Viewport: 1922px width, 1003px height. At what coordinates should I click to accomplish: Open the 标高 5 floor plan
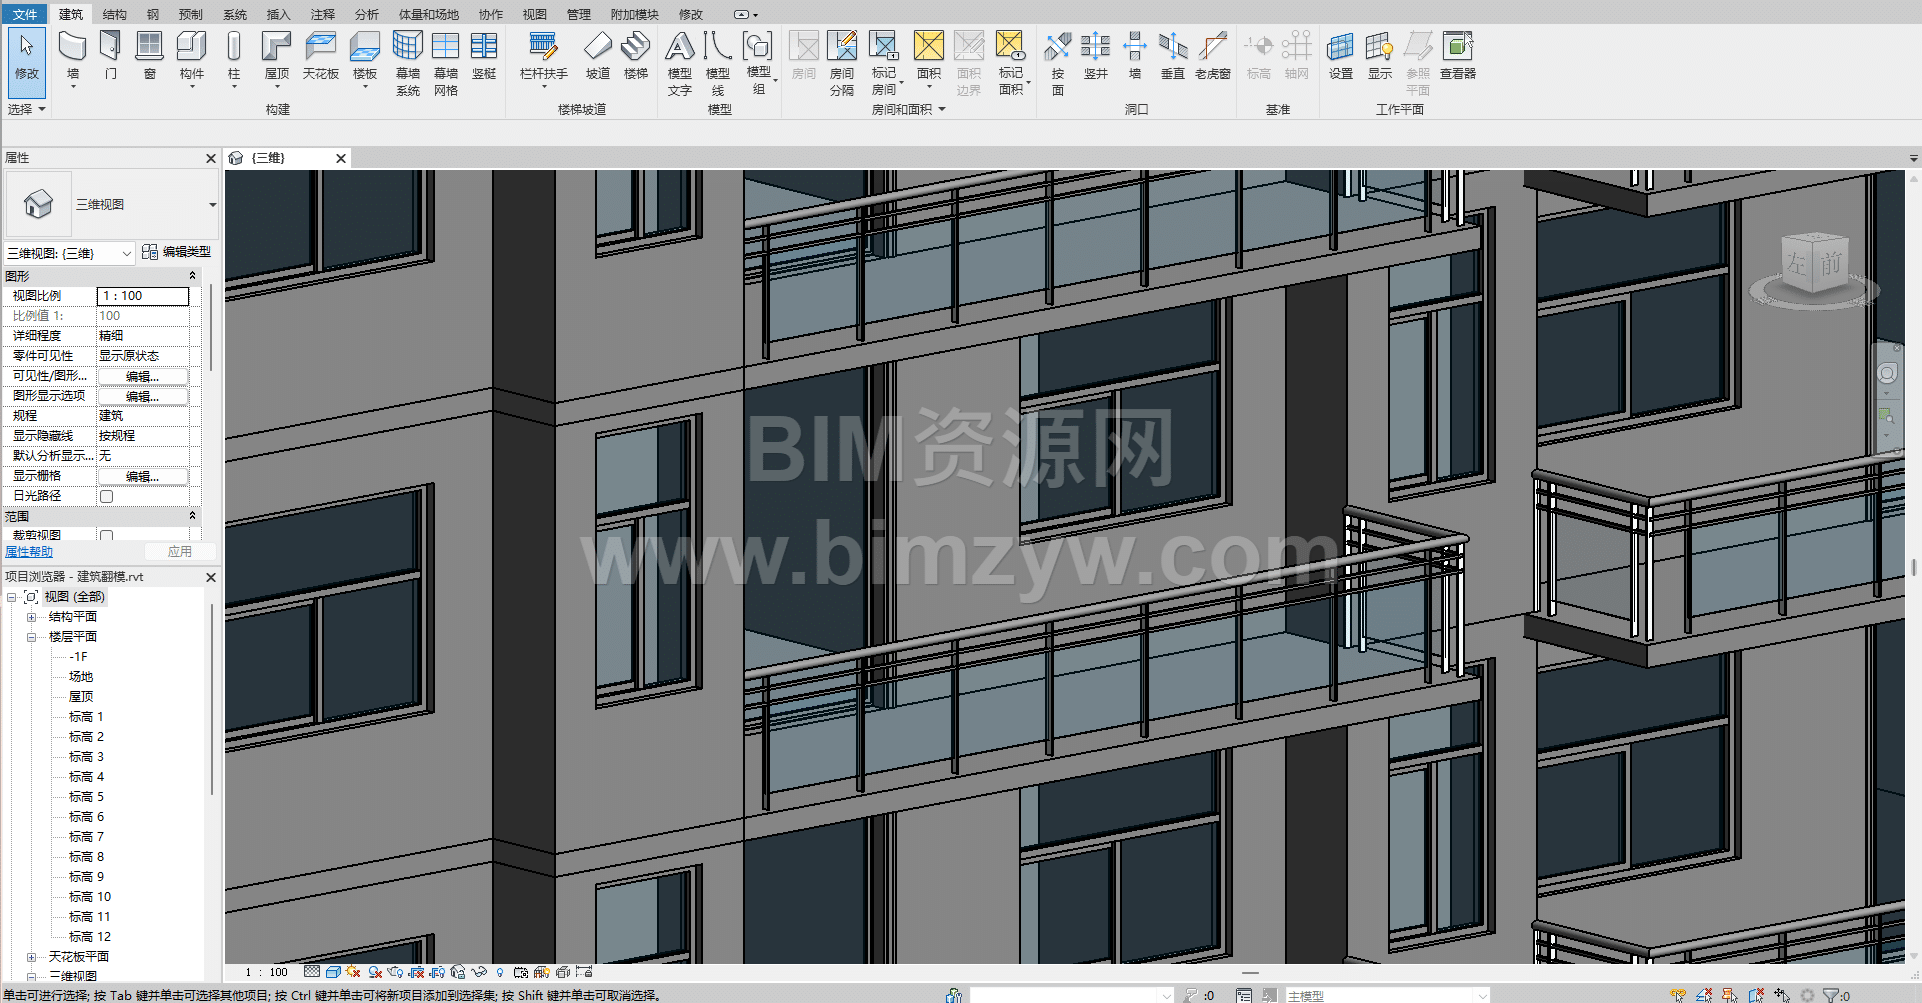[x=86, y=797]
